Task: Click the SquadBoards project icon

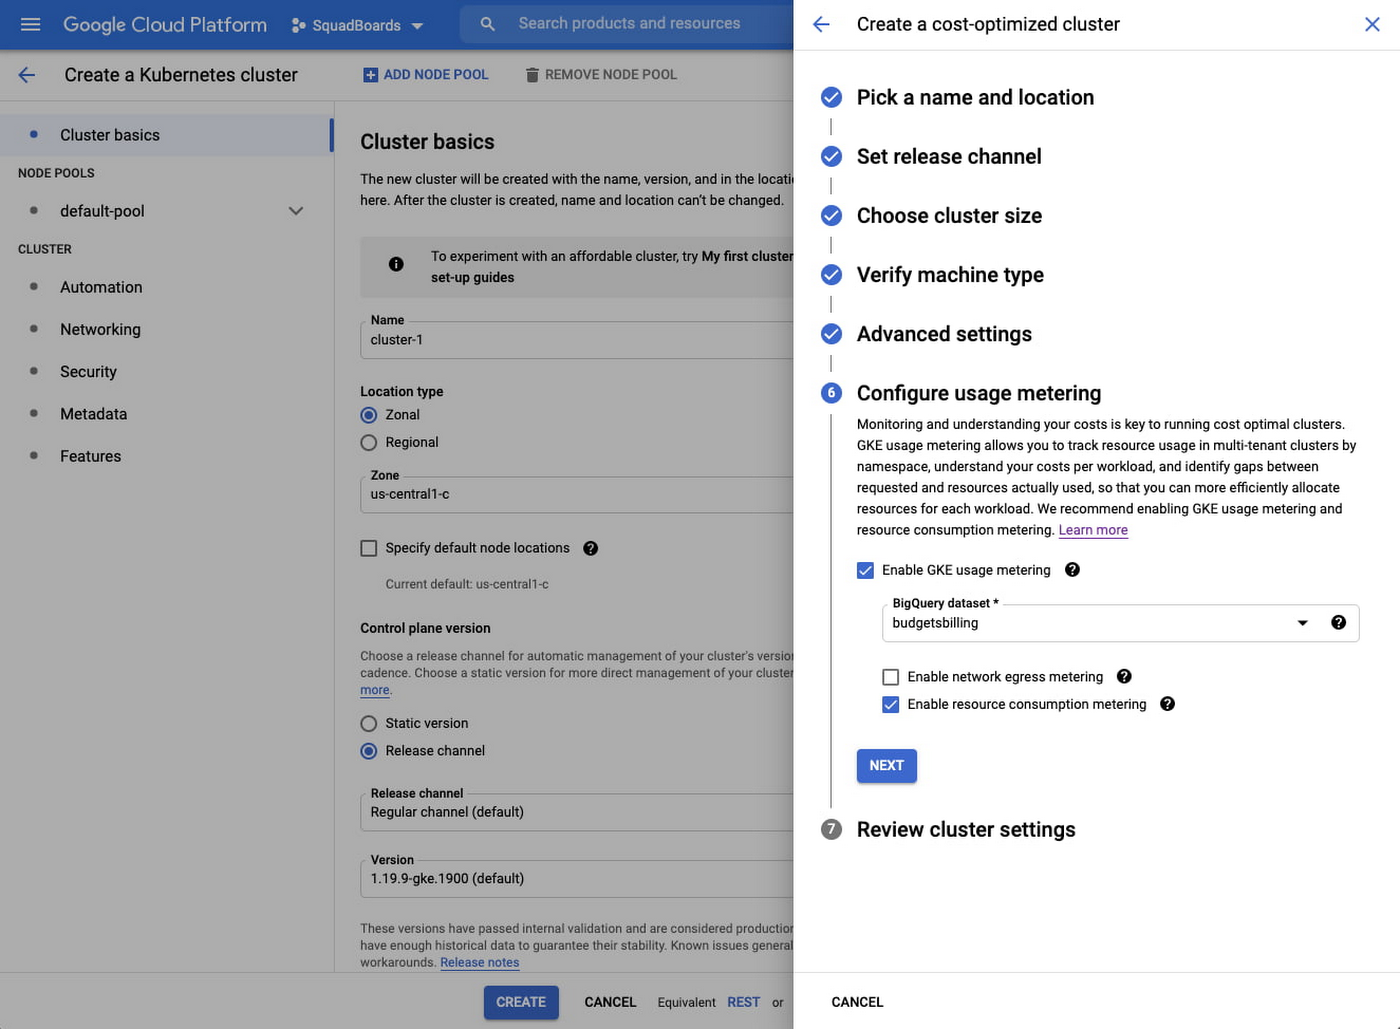Action: [x=298, y=25]
